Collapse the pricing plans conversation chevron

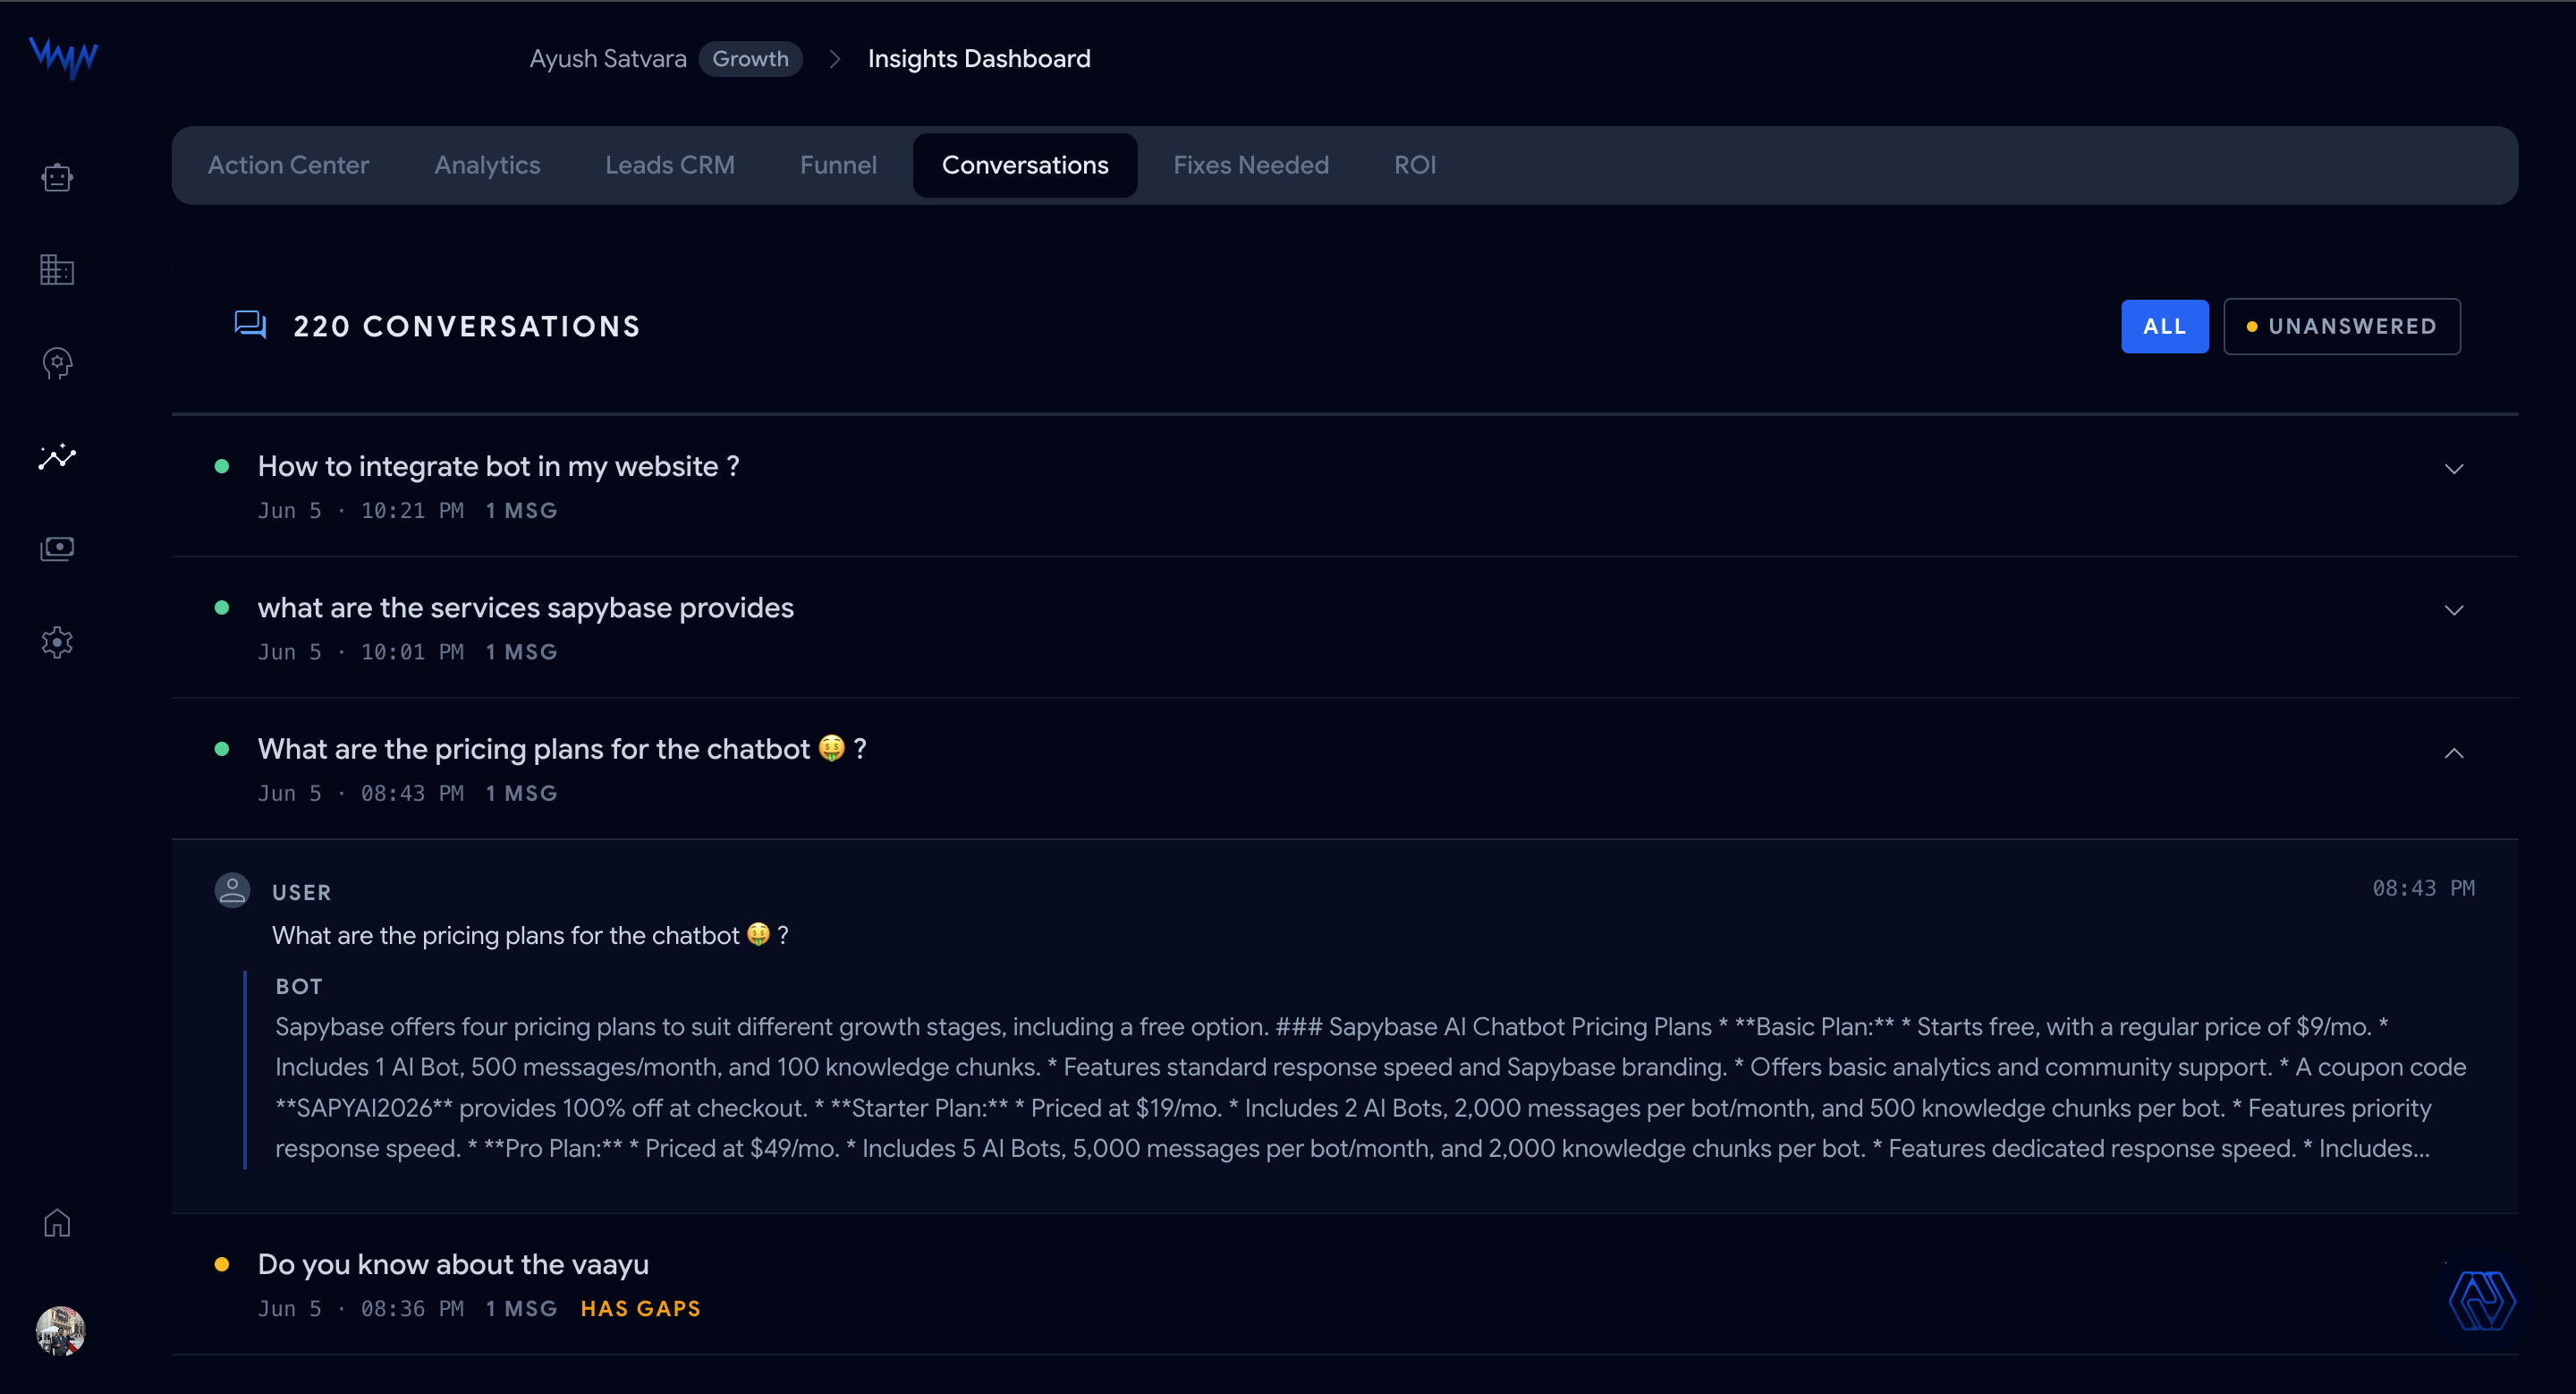pyautogui.click(x=2453, y=753)
